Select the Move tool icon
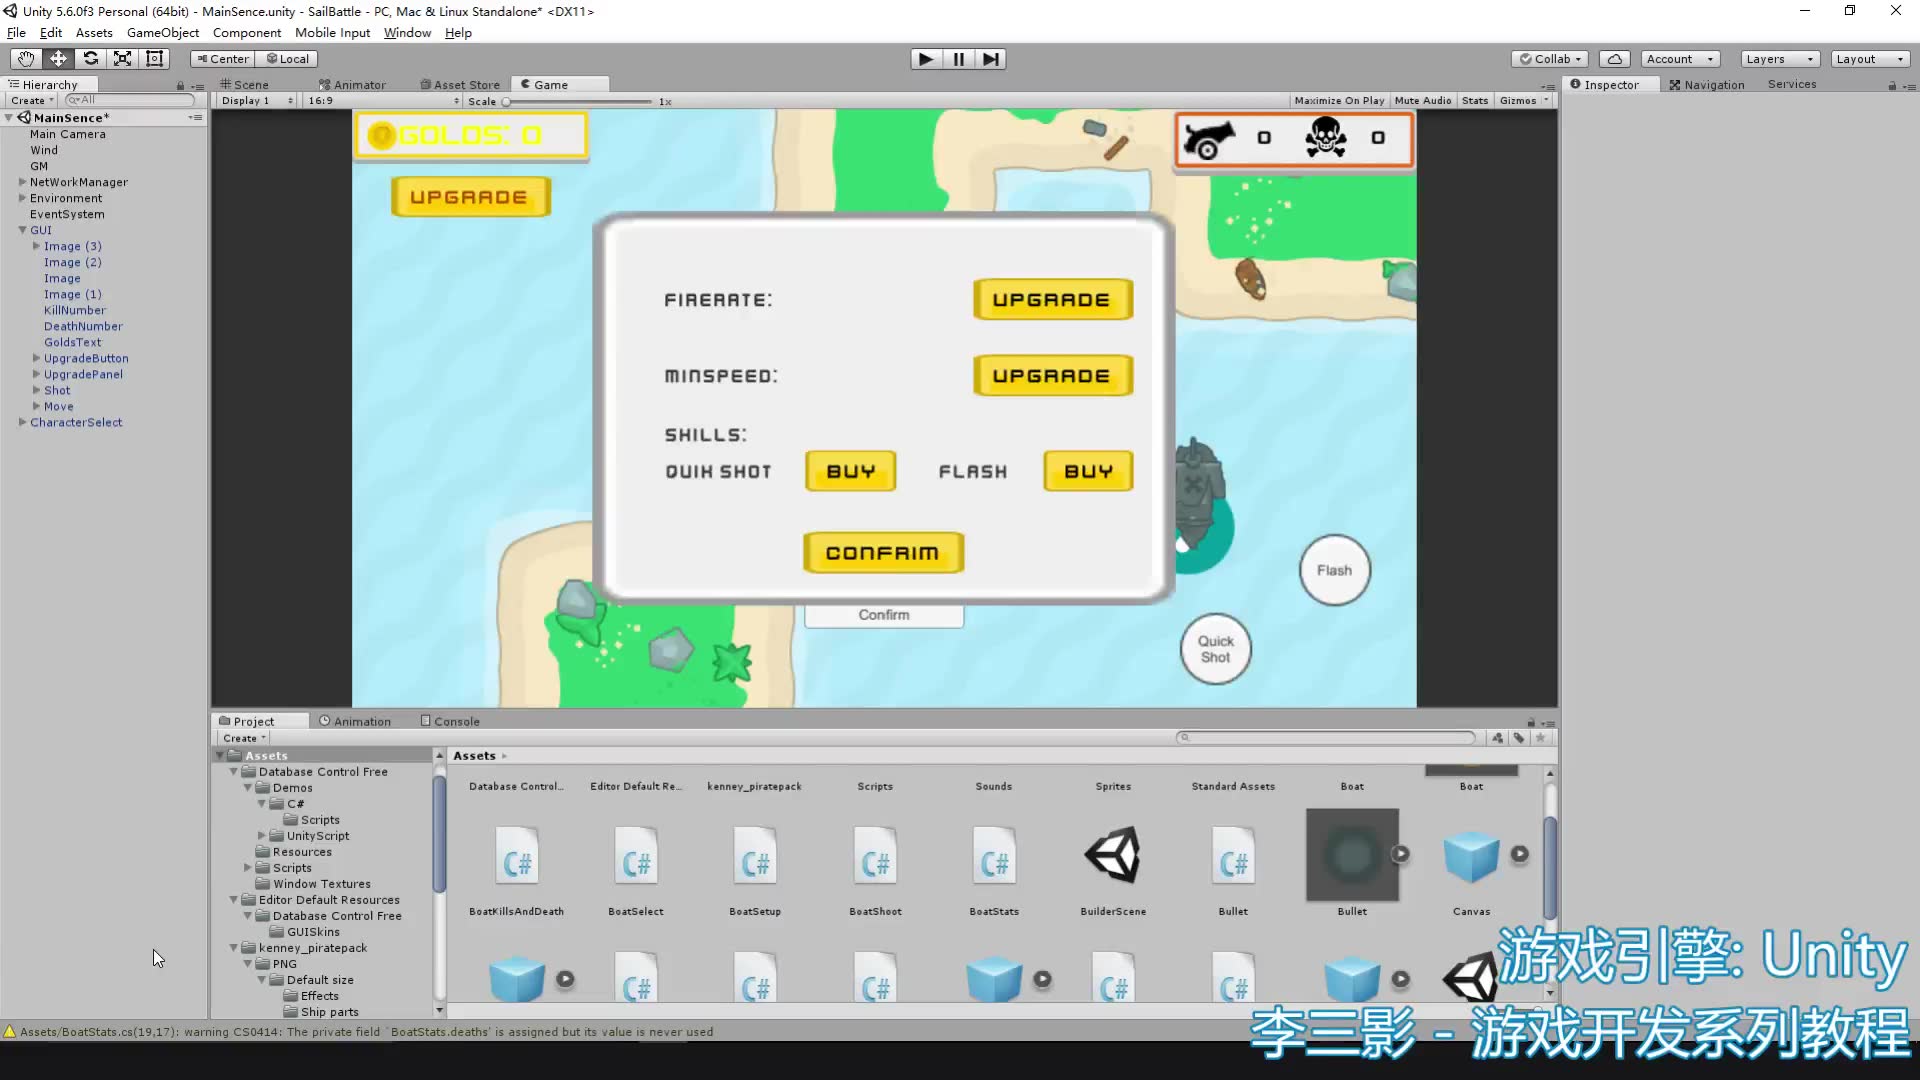Screen dimensions: 1920x1080 tap(58, 59)
